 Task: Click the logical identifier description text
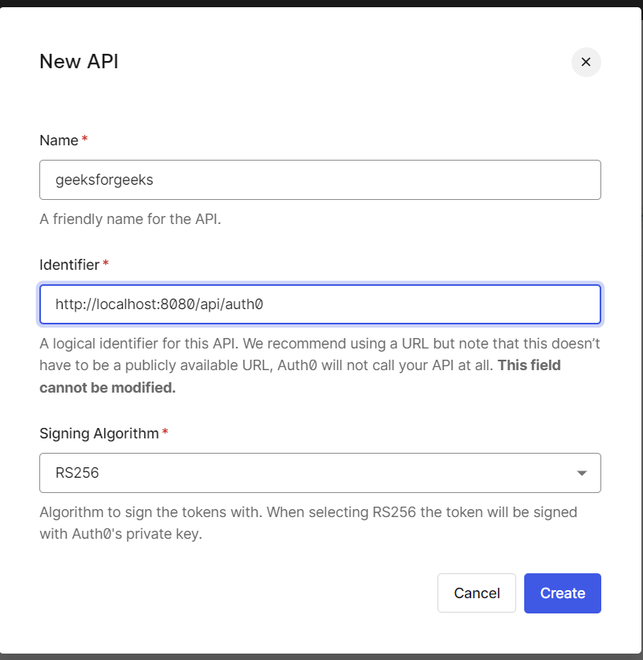300,343
